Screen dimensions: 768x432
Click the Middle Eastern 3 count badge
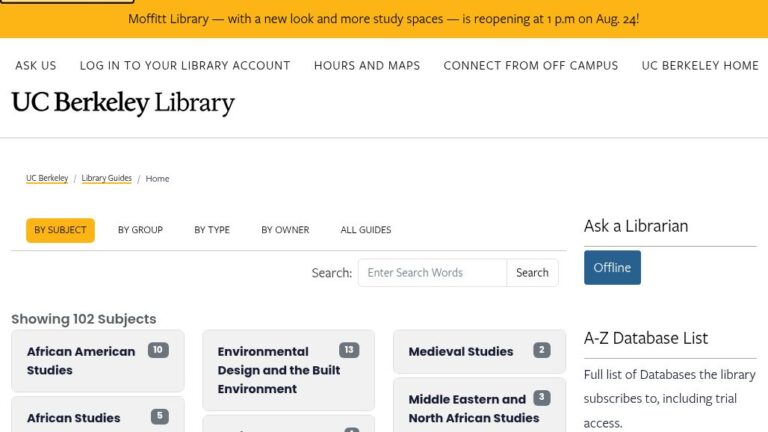(x=542, y=398)
